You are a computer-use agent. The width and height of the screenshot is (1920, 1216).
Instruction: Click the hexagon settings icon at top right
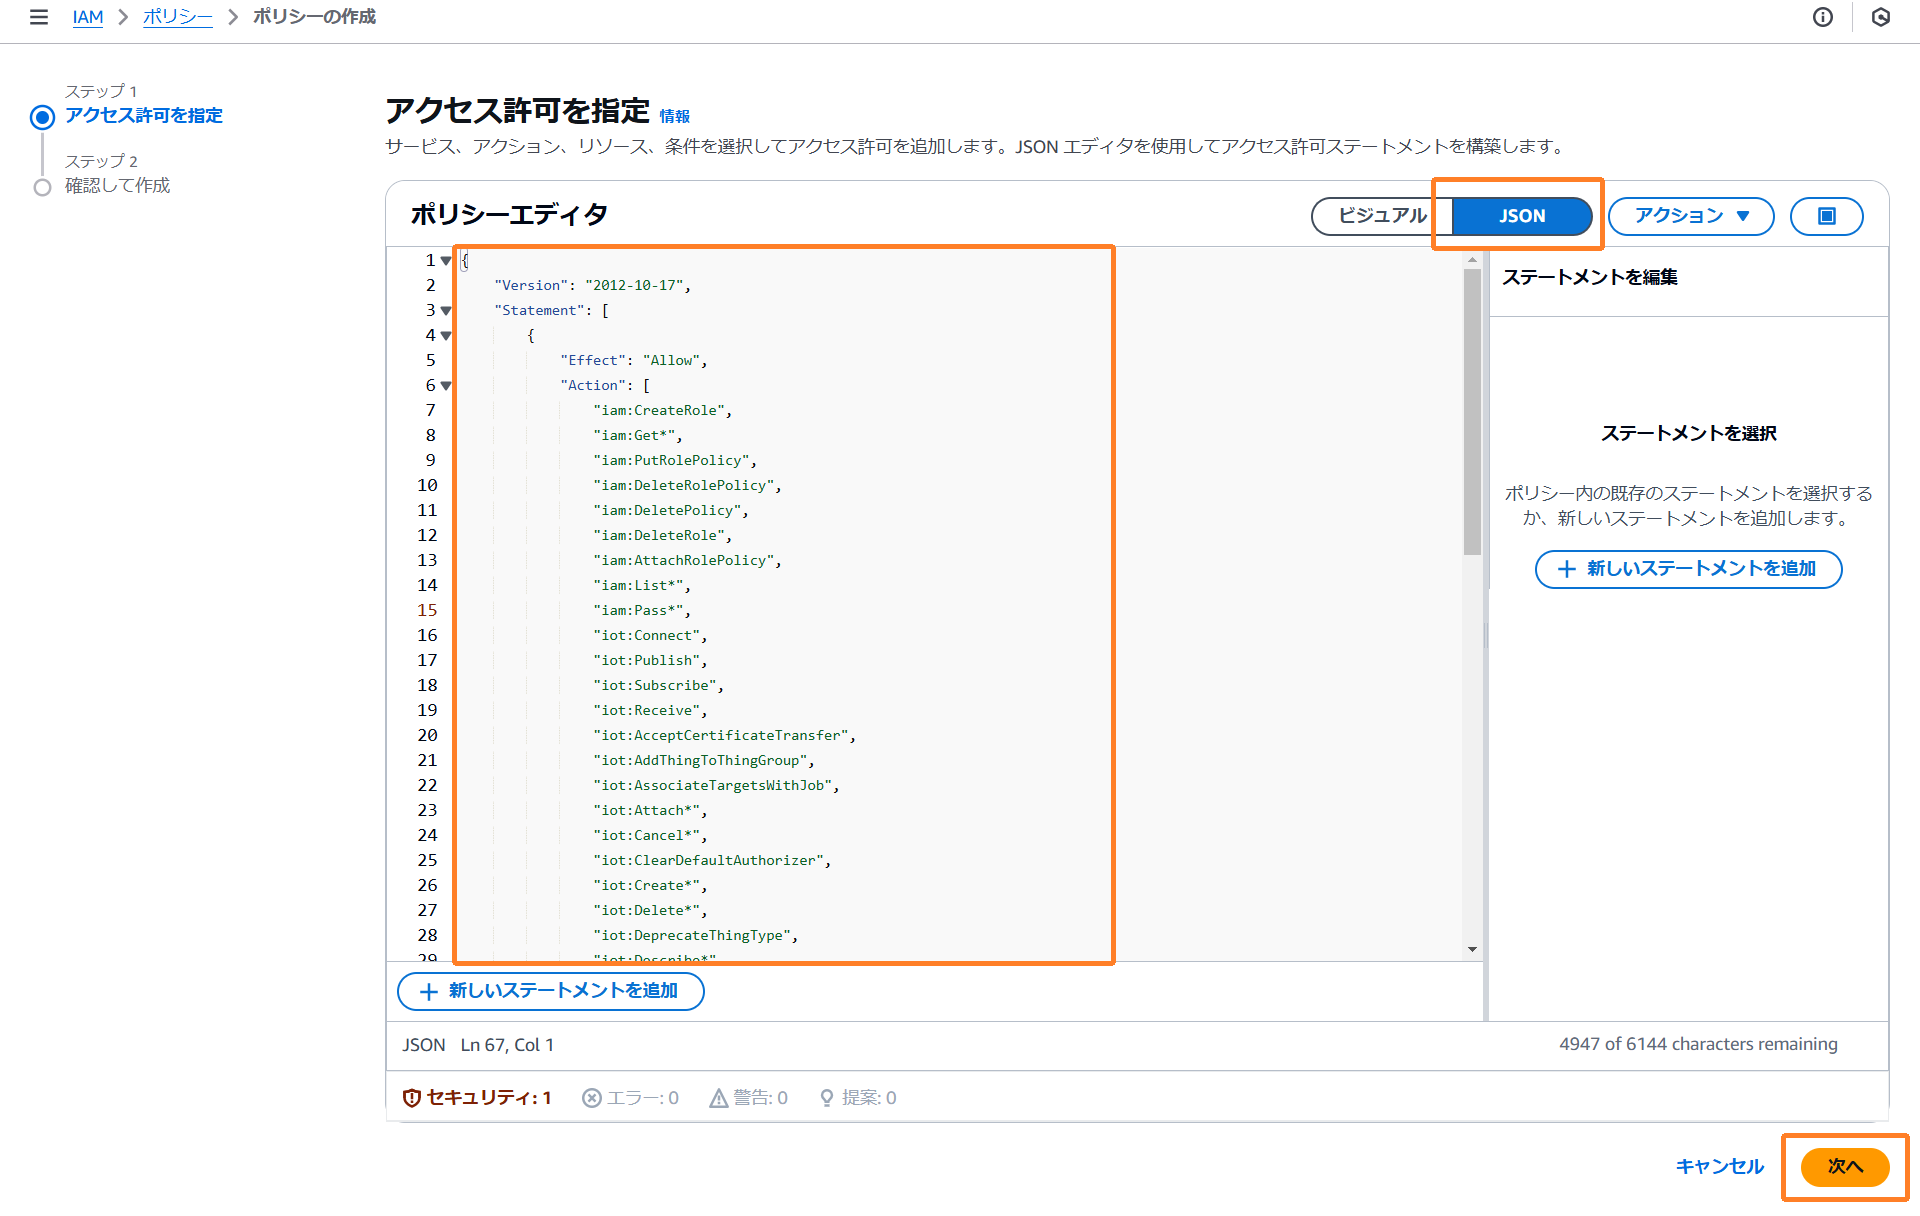(1880, 17)
